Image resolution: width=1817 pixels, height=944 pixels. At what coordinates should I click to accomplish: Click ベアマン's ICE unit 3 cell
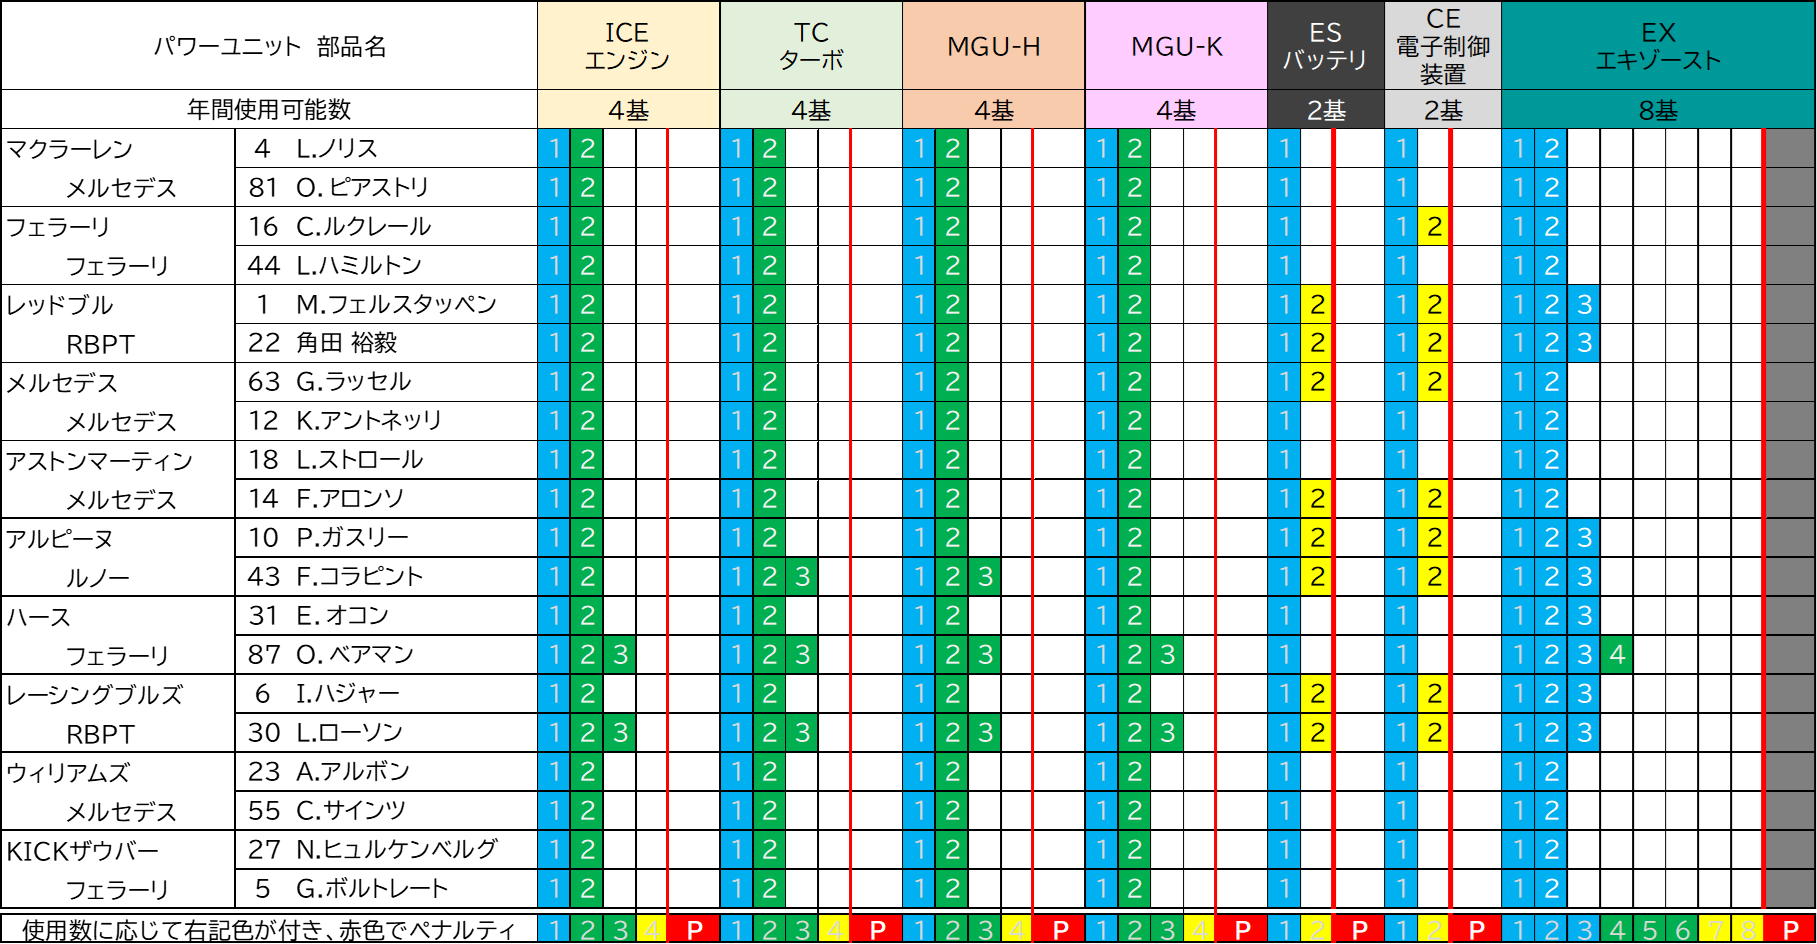pyautogui.click(x=620, y=655)
